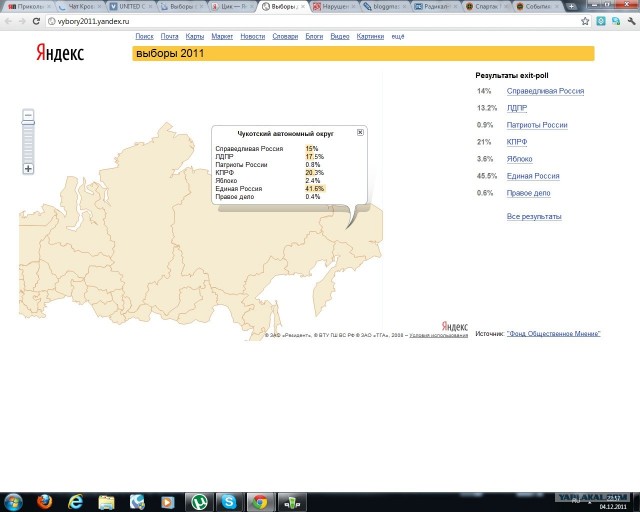Launch Firefox from taskbar
Image resolution: width=640 pixels, height=512 pixels.
point(44,502)
